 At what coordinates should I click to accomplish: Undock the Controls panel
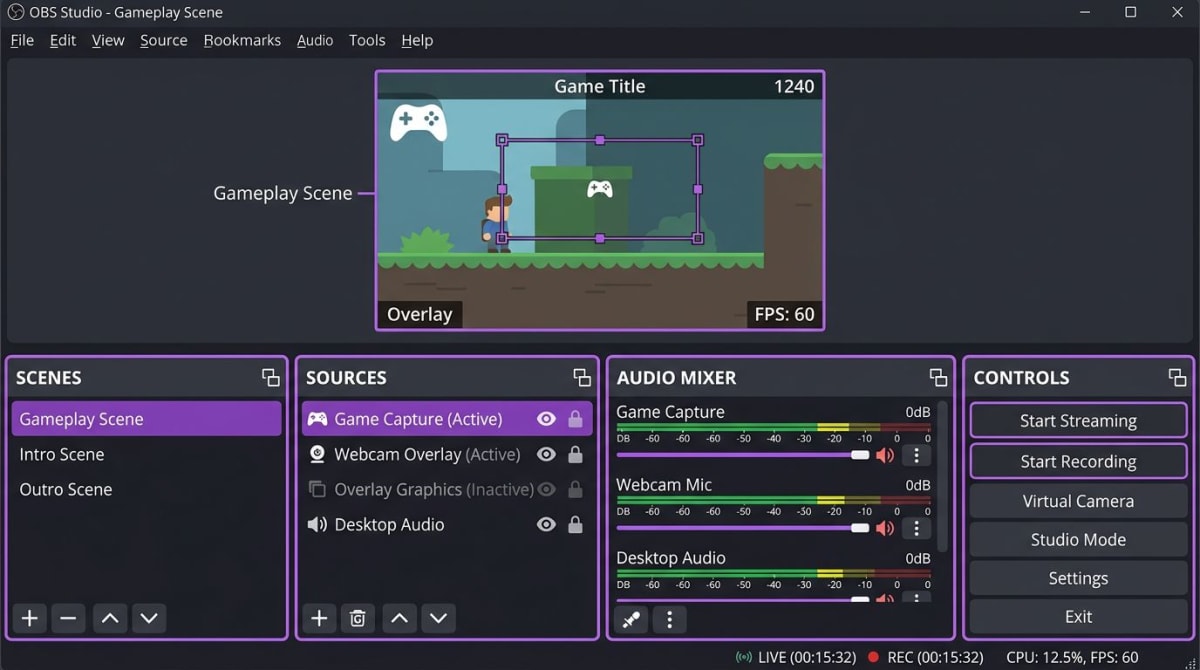coord(1177,377)
